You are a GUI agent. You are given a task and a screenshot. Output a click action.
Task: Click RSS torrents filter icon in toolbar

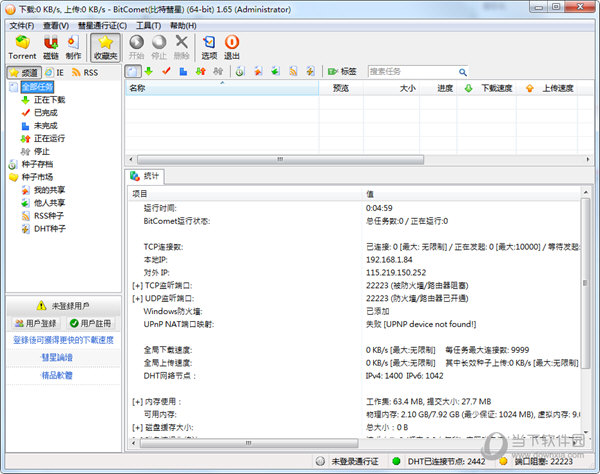[x=293, y=71]
